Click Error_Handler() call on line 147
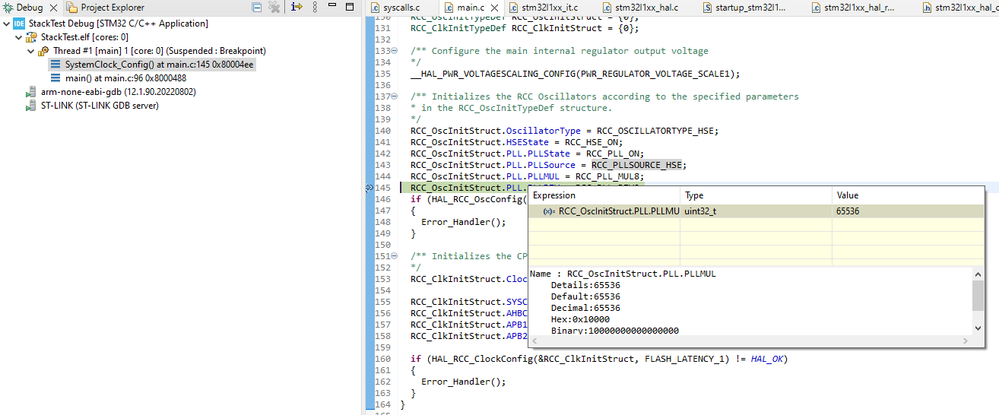Image resolution: width=999 pixels, height=415 pixels. (461, 222)
